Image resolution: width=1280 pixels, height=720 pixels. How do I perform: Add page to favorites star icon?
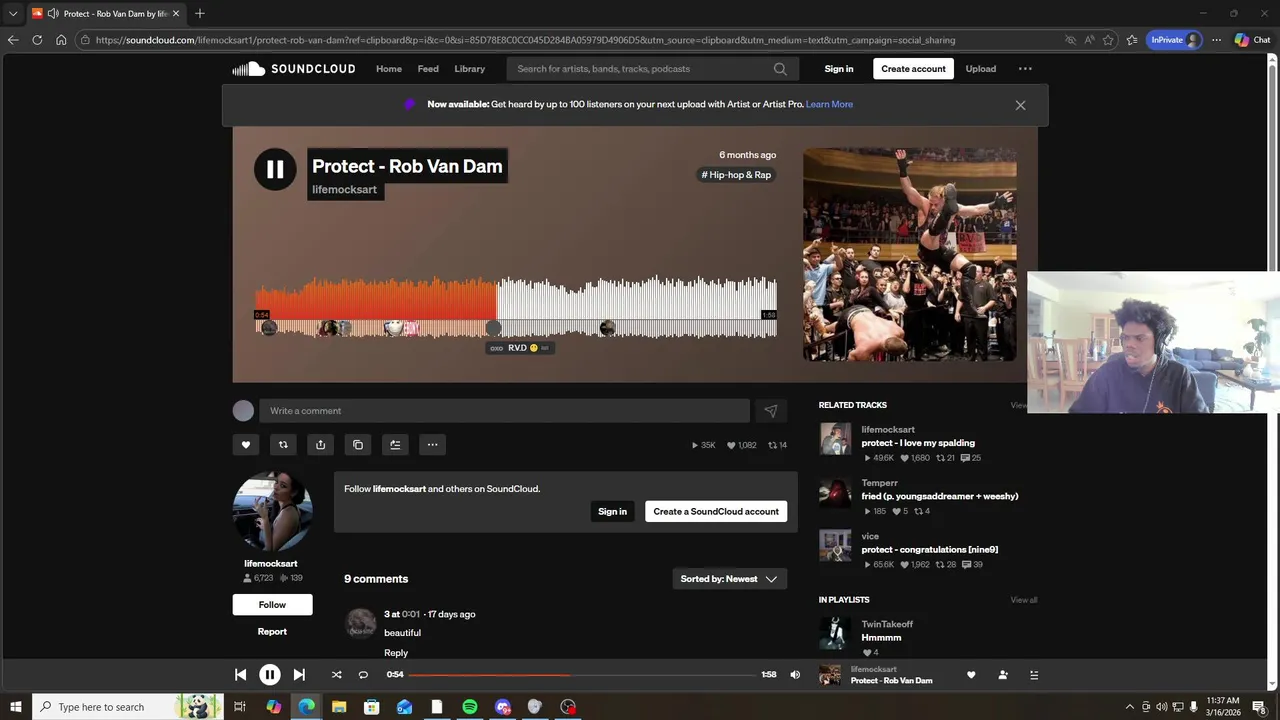coord(1108,40)
